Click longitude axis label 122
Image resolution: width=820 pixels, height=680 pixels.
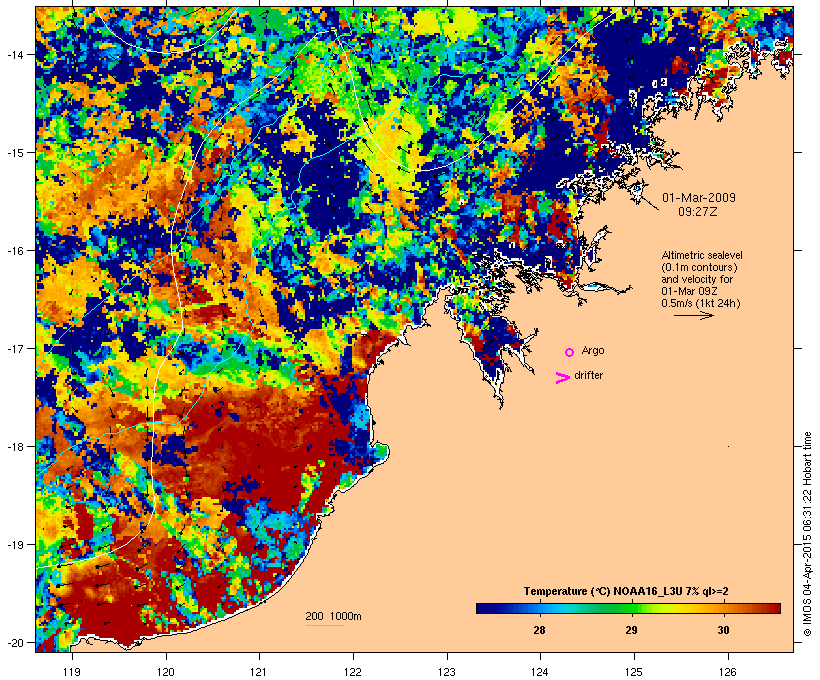353,672
